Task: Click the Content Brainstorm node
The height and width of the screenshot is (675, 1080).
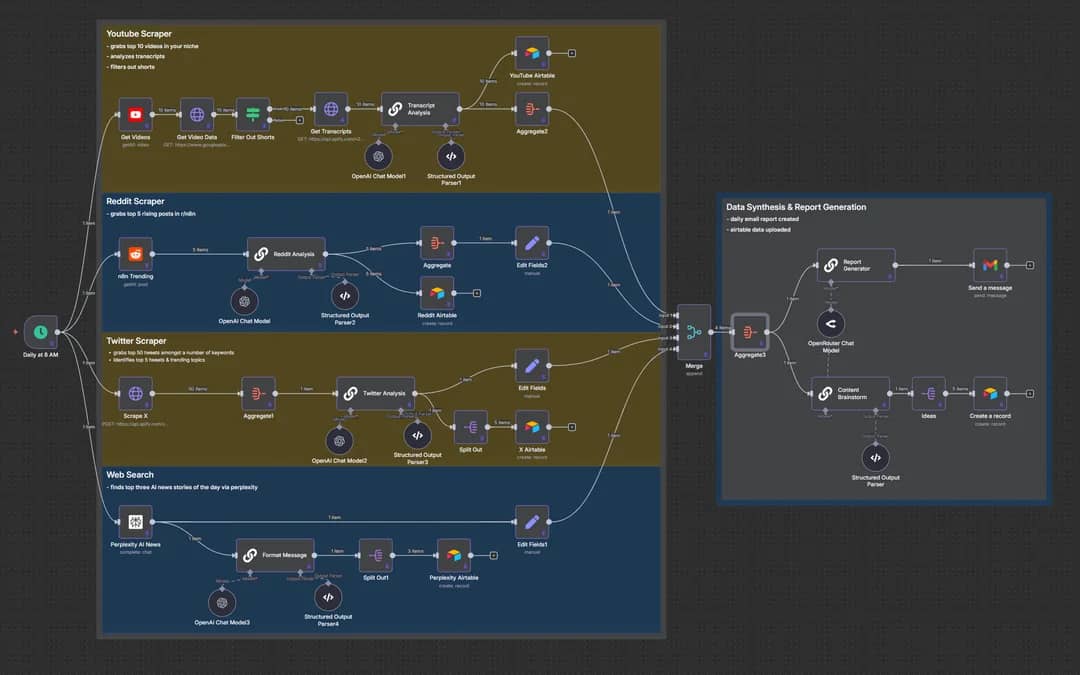Action: coord(849,393)
